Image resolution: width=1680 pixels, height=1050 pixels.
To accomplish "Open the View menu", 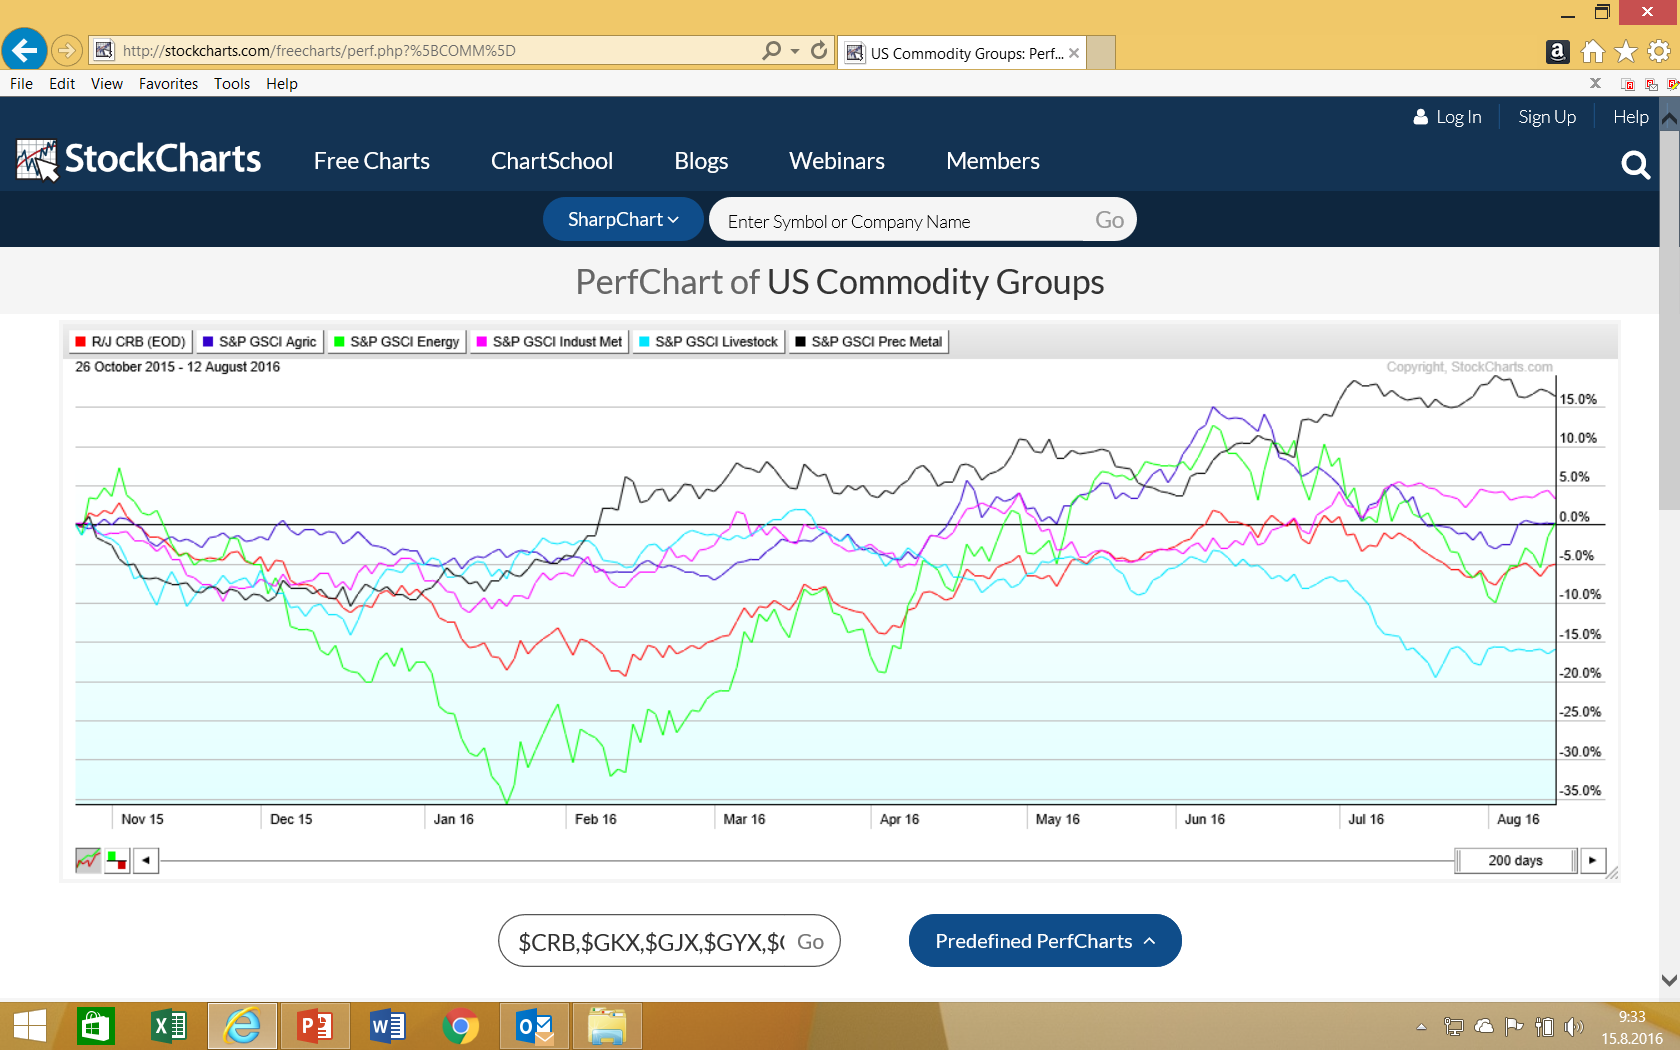I will click(x=106, y=84).
